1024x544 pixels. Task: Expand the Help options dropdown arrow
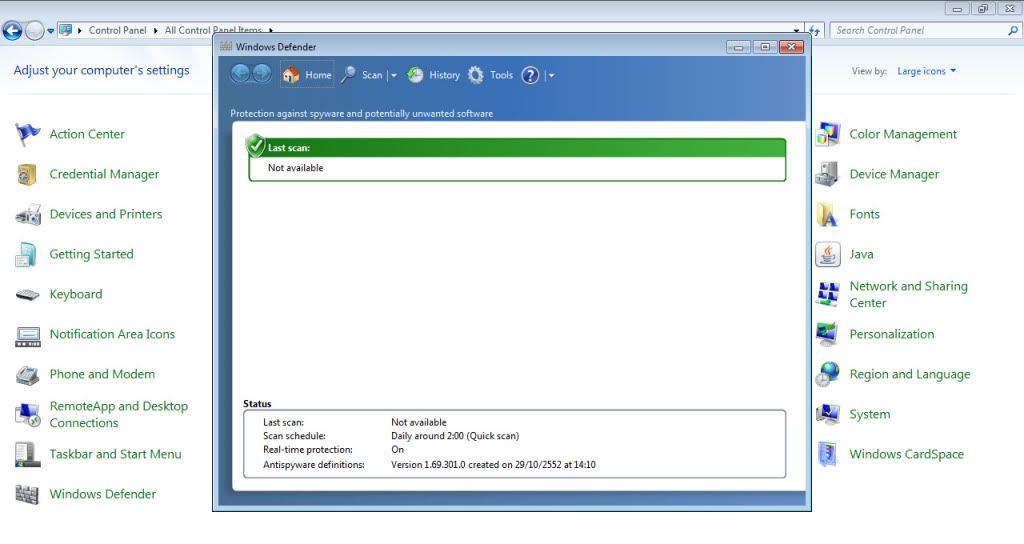click(x=551, y=76)
